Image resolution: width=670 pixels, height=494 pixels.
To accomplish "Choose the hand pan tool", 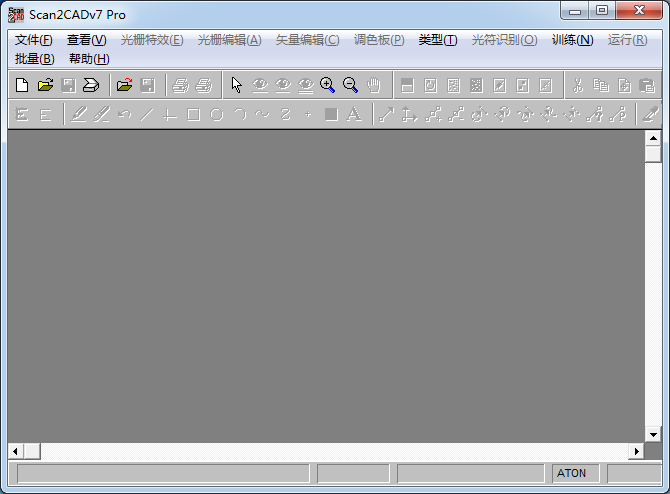I will [373, 85].
